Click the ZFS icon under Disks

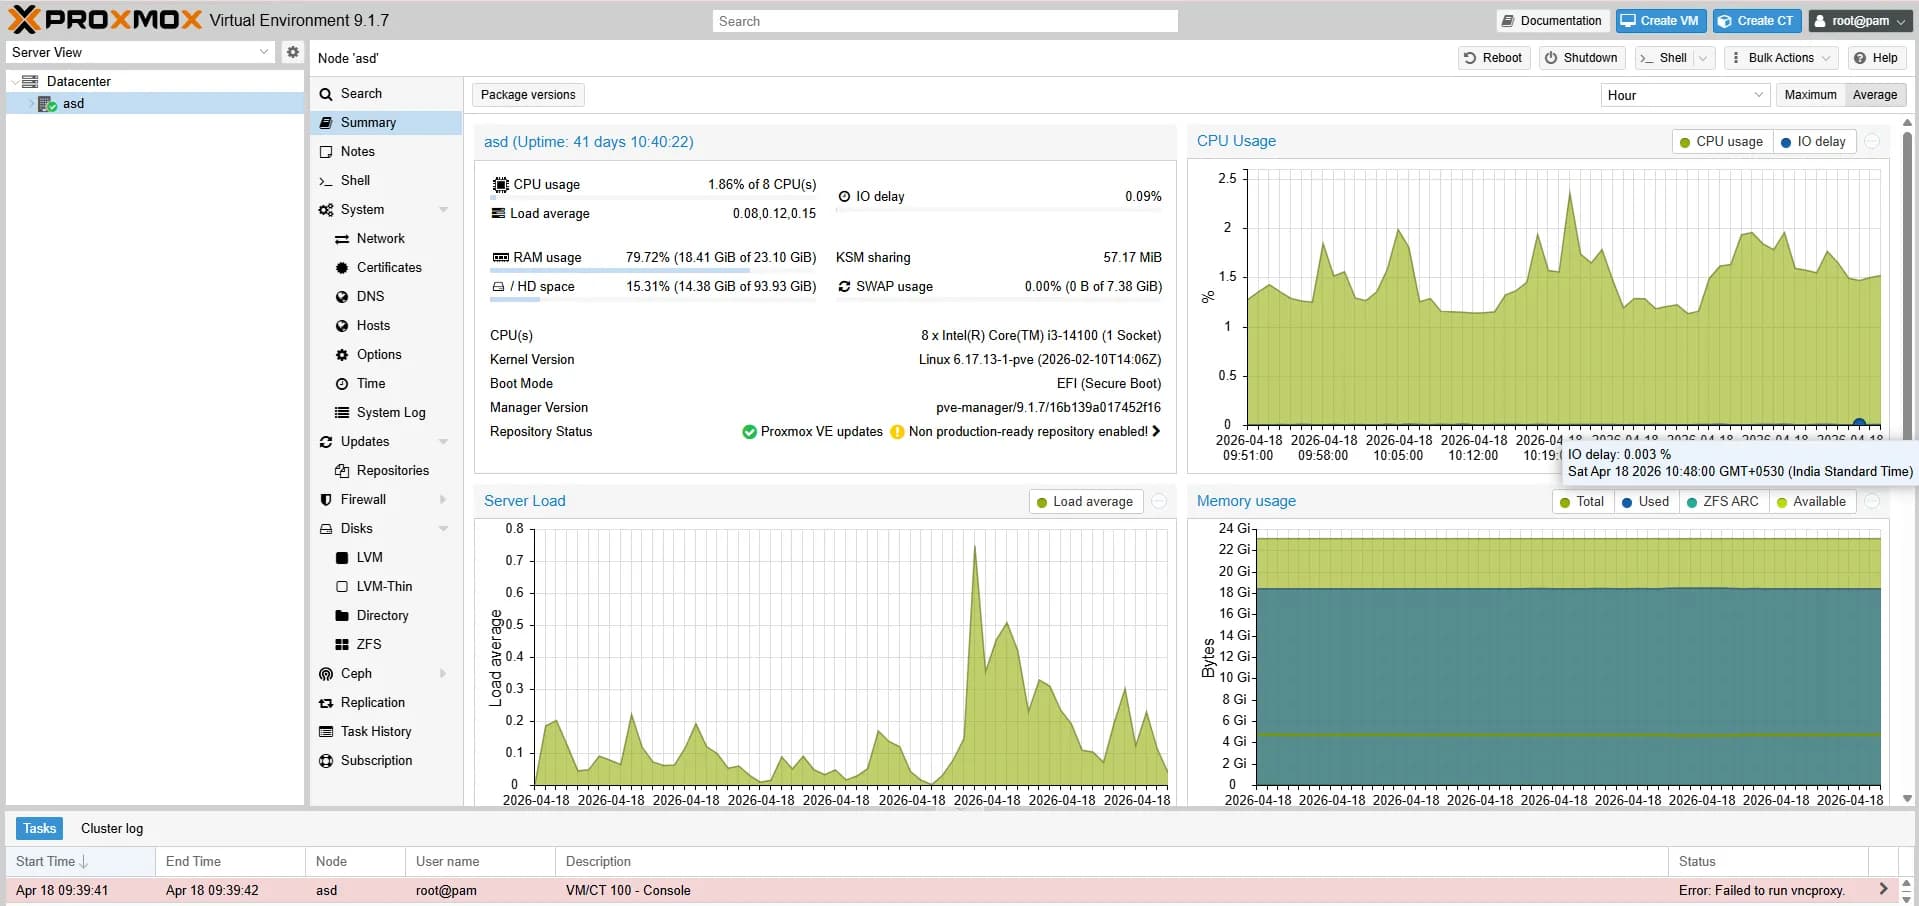click(341, 644)
